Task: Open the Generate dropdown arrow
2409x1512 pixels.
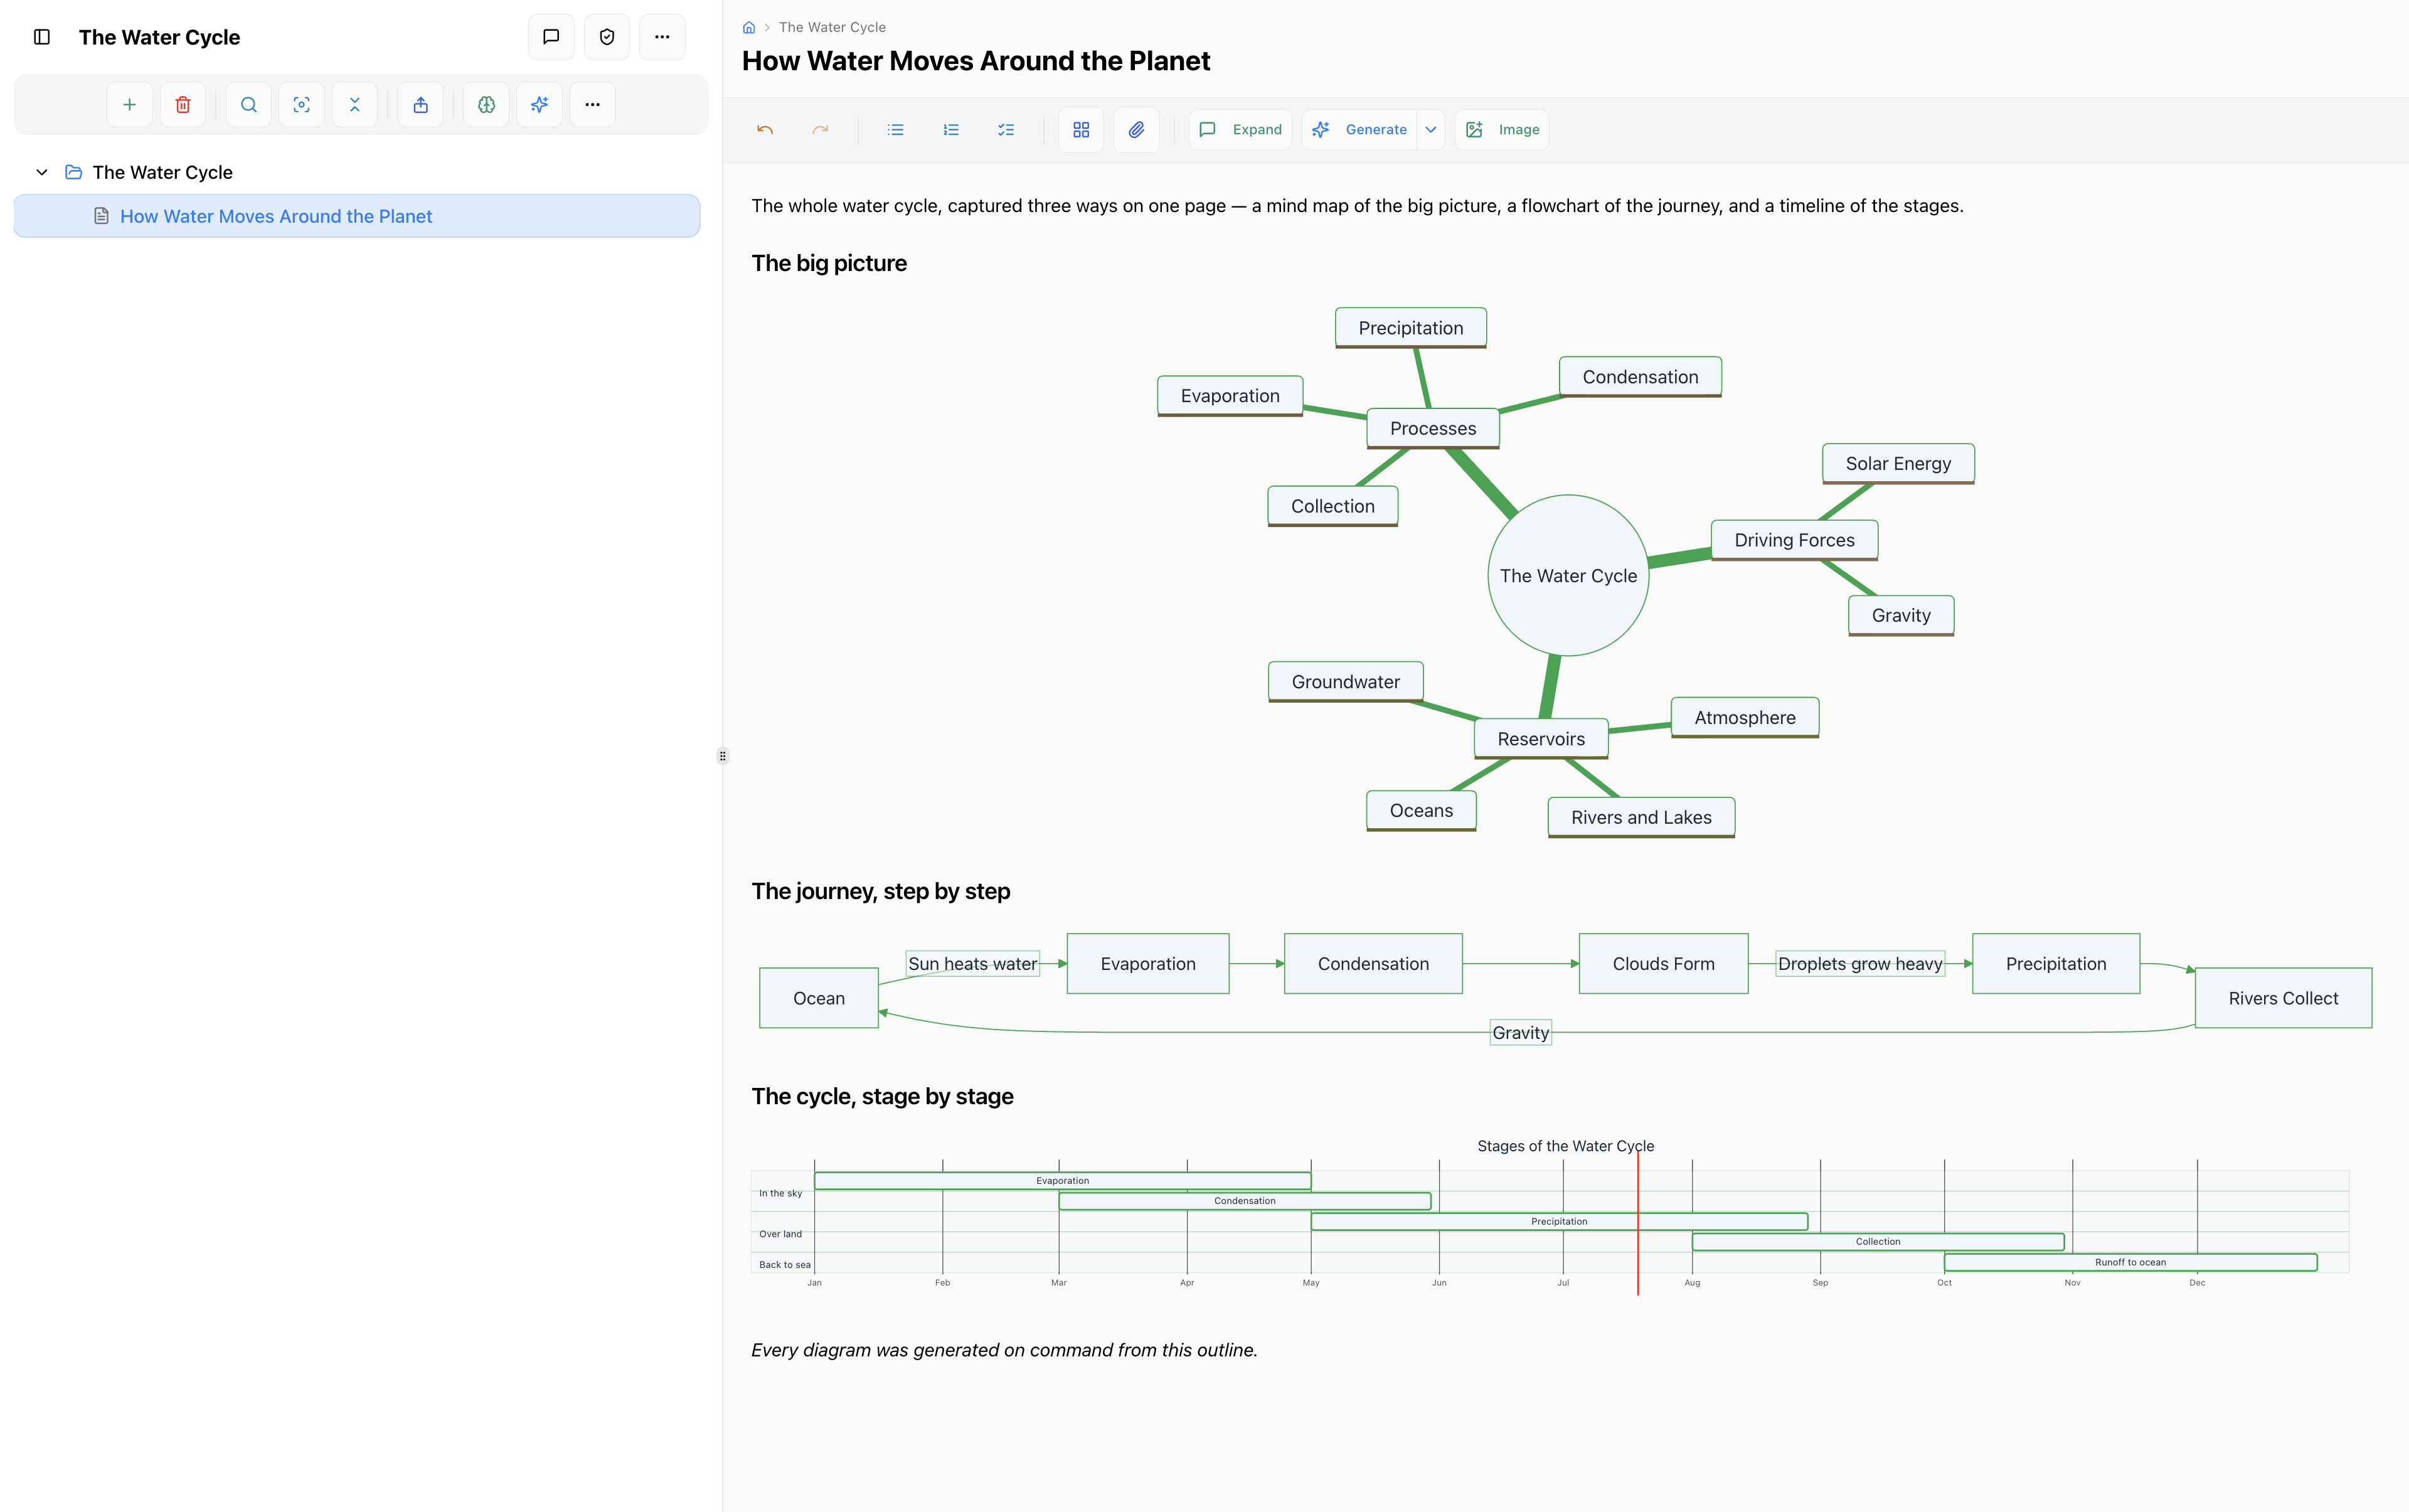Action: [x=1431, y=130]
